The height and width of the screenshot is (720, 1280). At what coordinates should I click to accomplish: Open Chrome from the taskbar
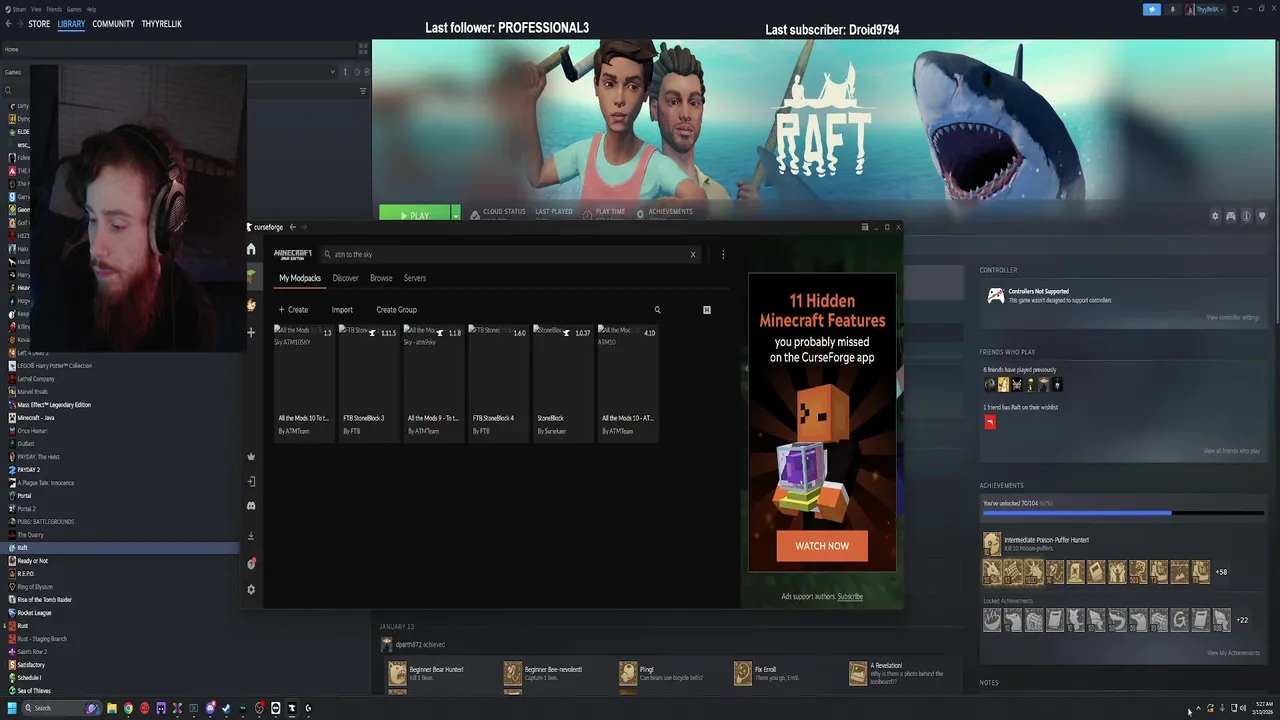coord(128,708)
